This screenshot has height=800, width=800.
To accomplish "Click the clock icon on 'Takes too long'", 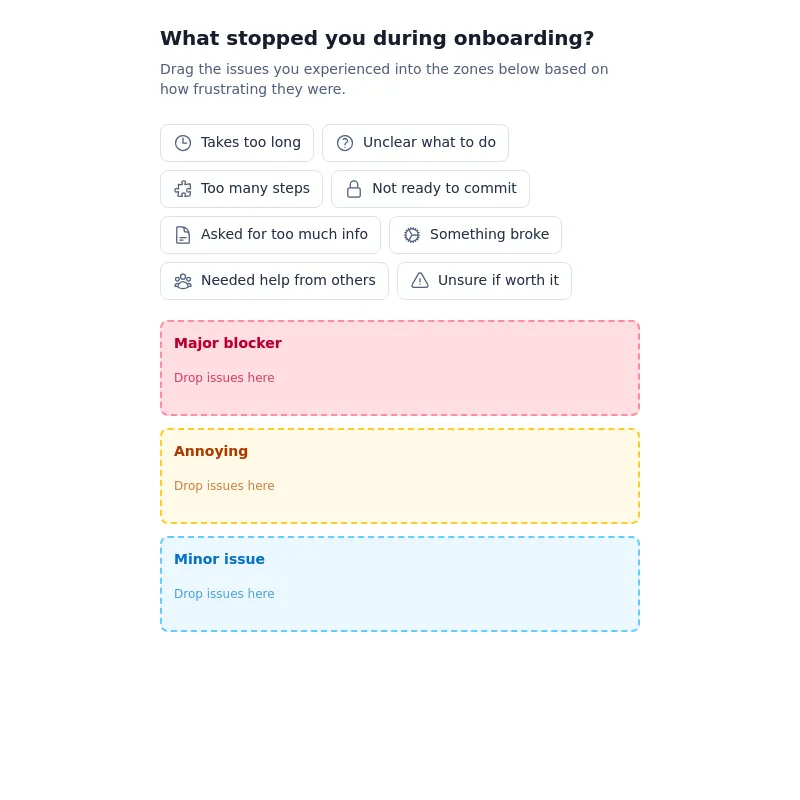I will [183, 142].
